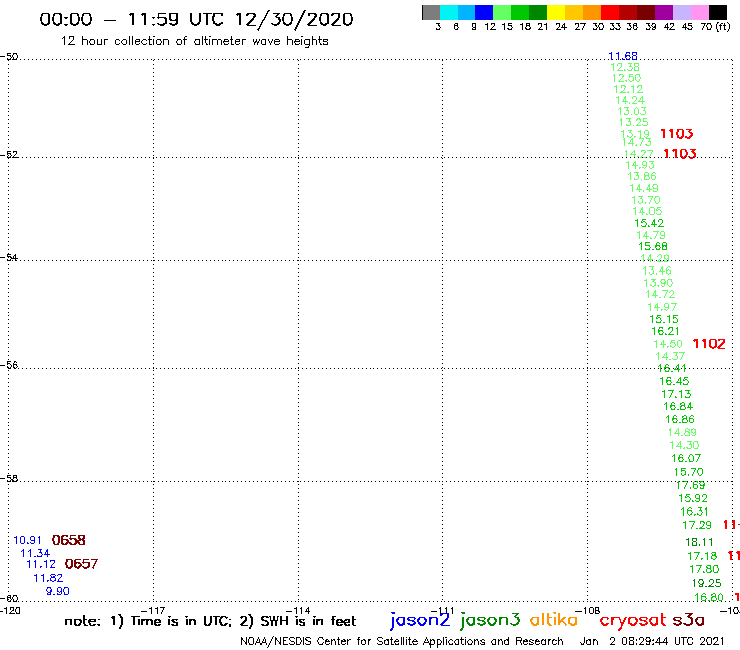
Task: Click the -117 longitude axis label
Action: 153,611
